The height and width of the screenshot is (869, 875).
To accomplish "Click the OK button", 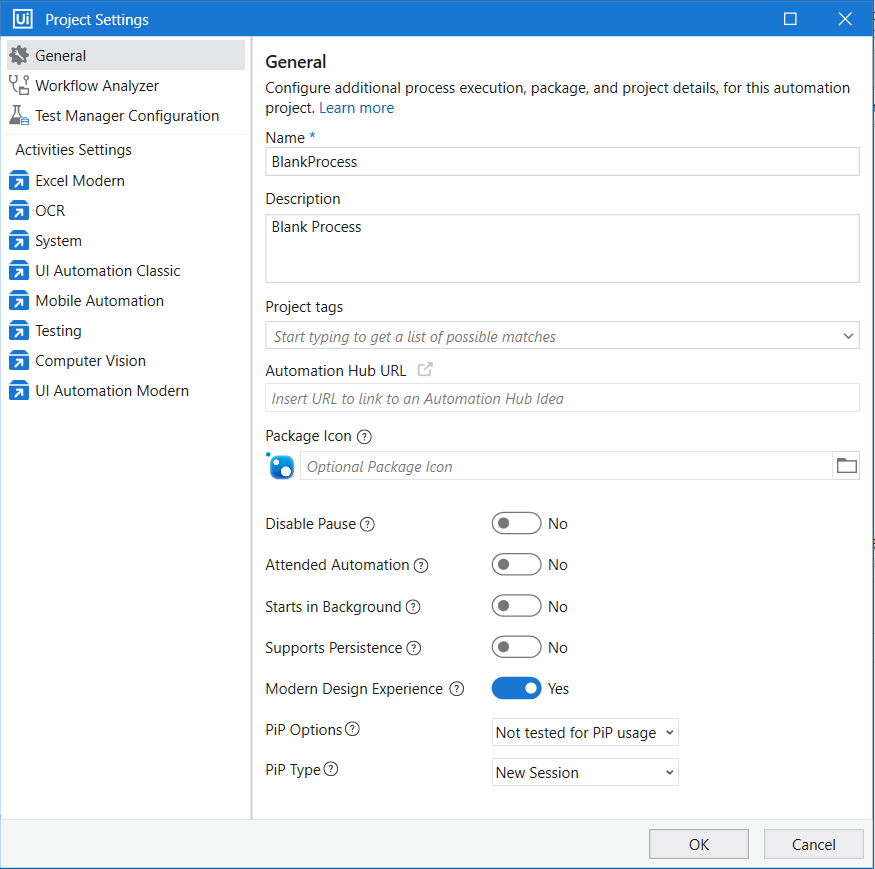I will coord(699,844).
